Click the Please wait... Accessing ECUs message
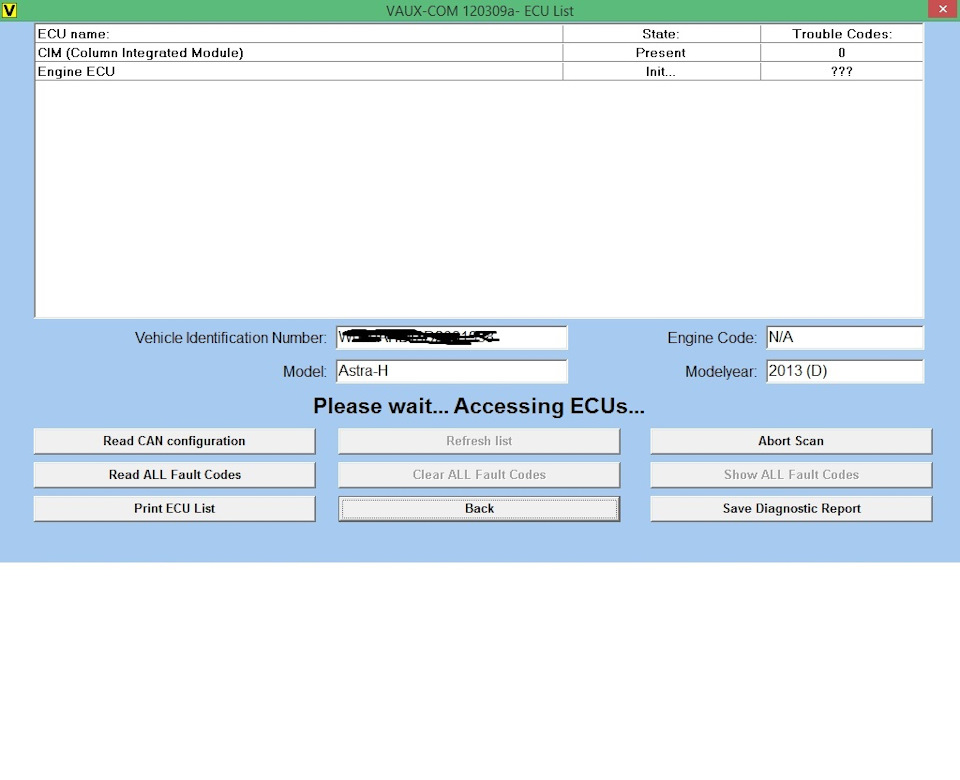 click(479, 406)
